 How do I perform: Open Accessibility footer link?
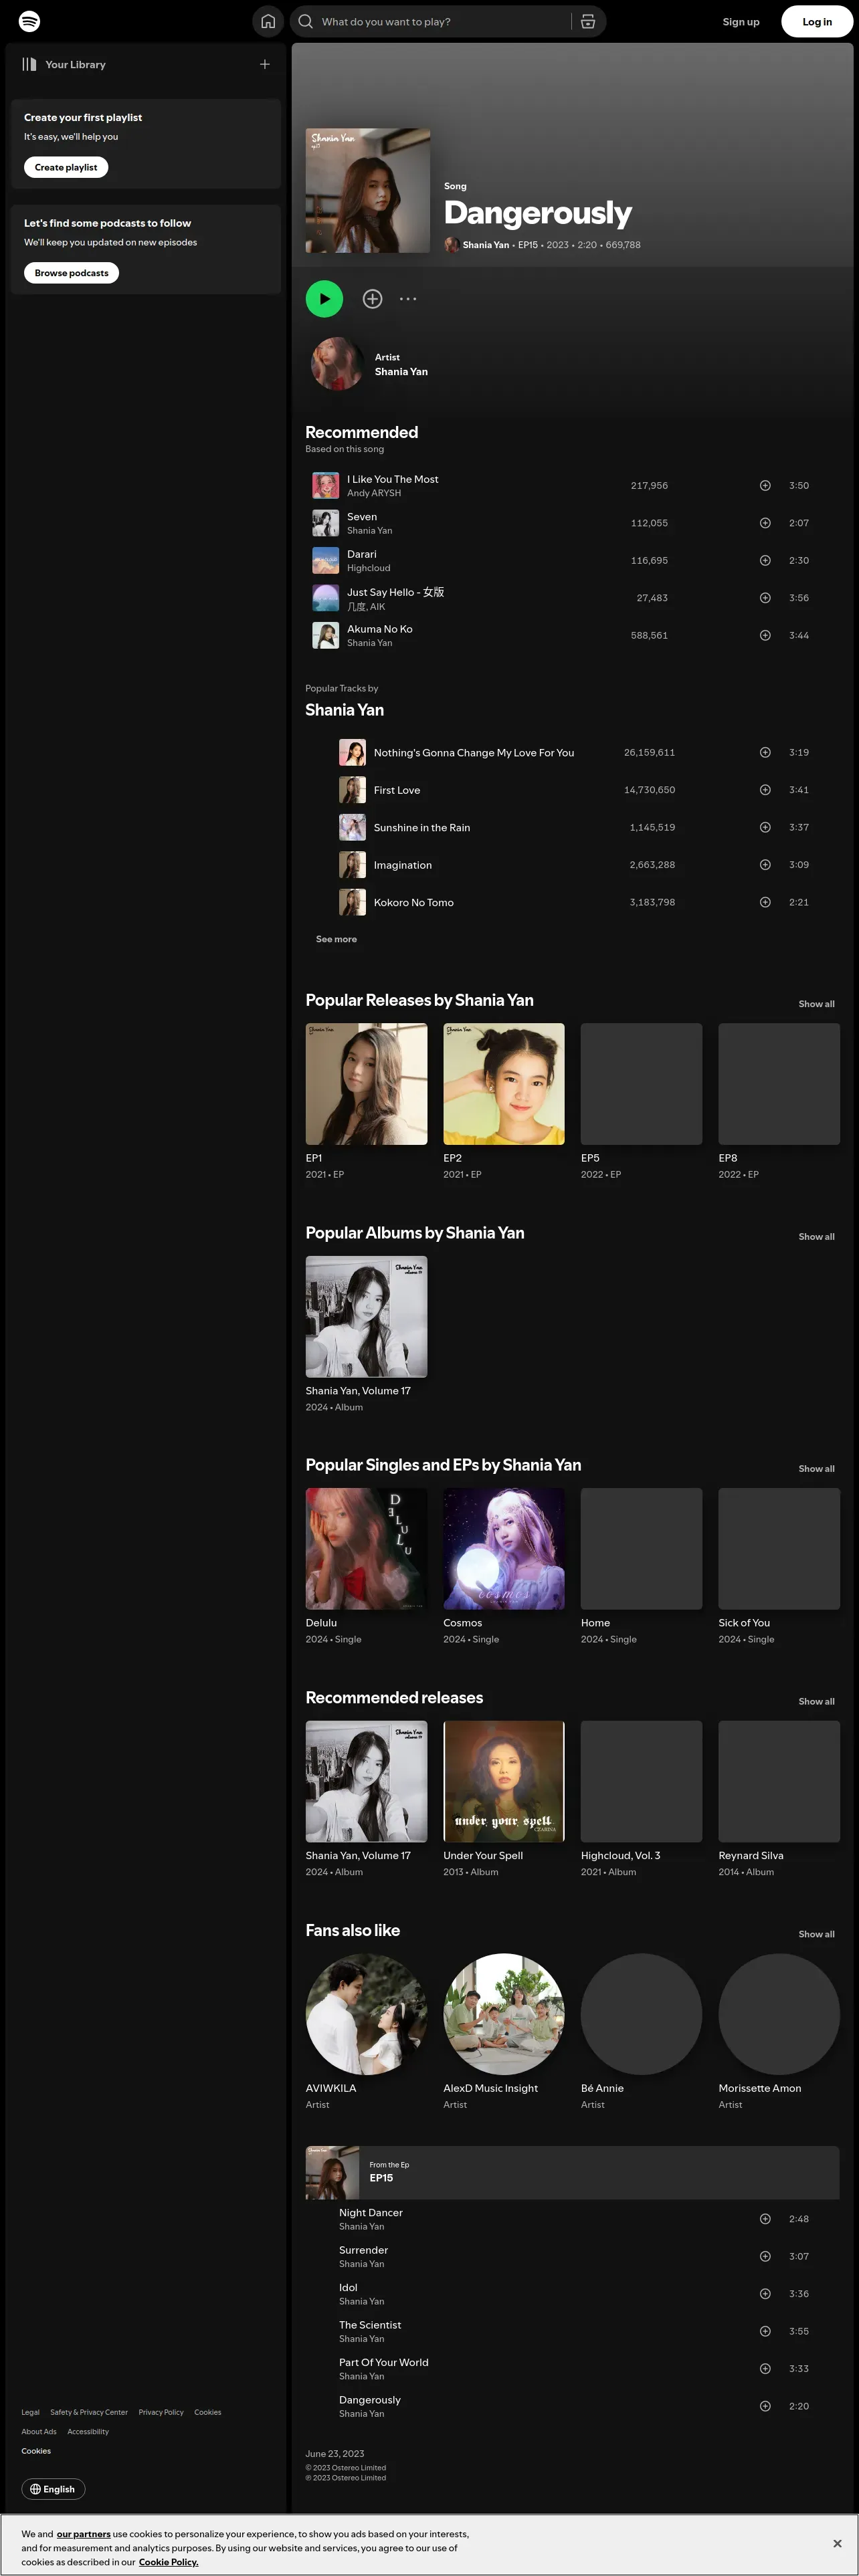point(88,2431)
